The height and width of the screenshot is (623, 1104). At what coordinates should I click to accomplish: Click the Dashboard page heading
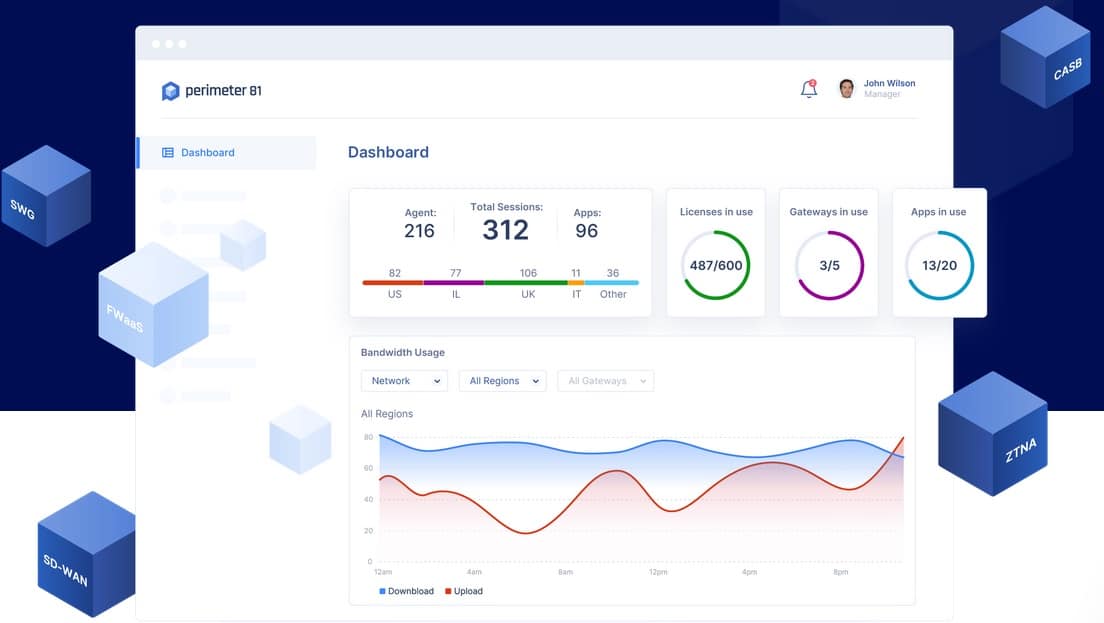[388, 152]
